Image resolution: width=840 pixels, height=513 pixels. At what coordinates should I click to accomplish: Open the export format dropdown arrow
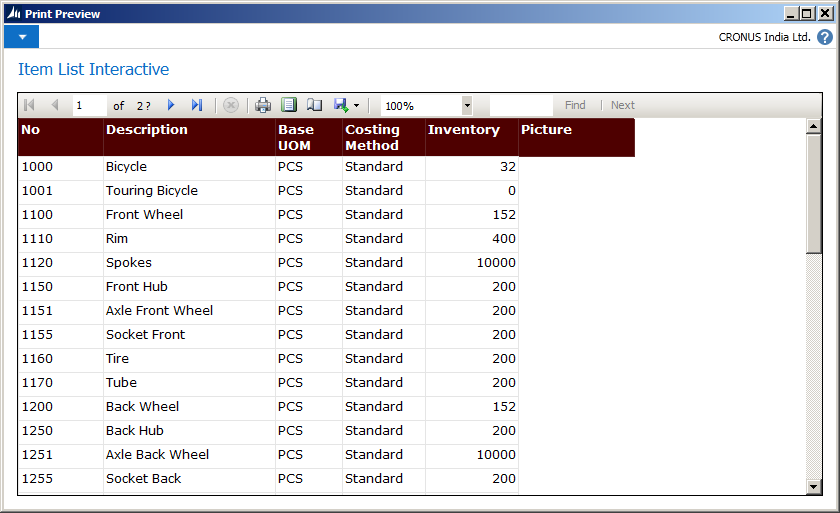357,105
